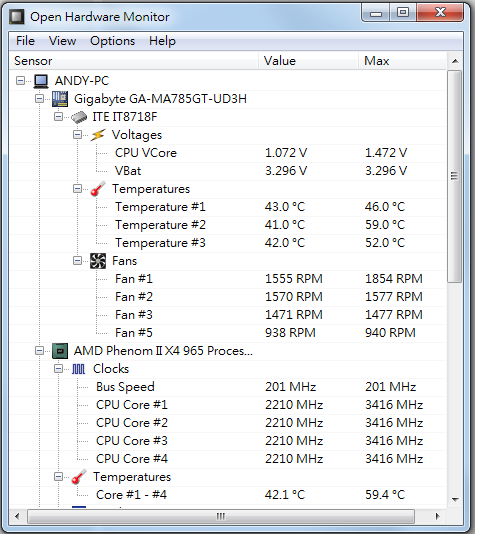Click the Voltages lightning bolt icon

click(98, 135)
